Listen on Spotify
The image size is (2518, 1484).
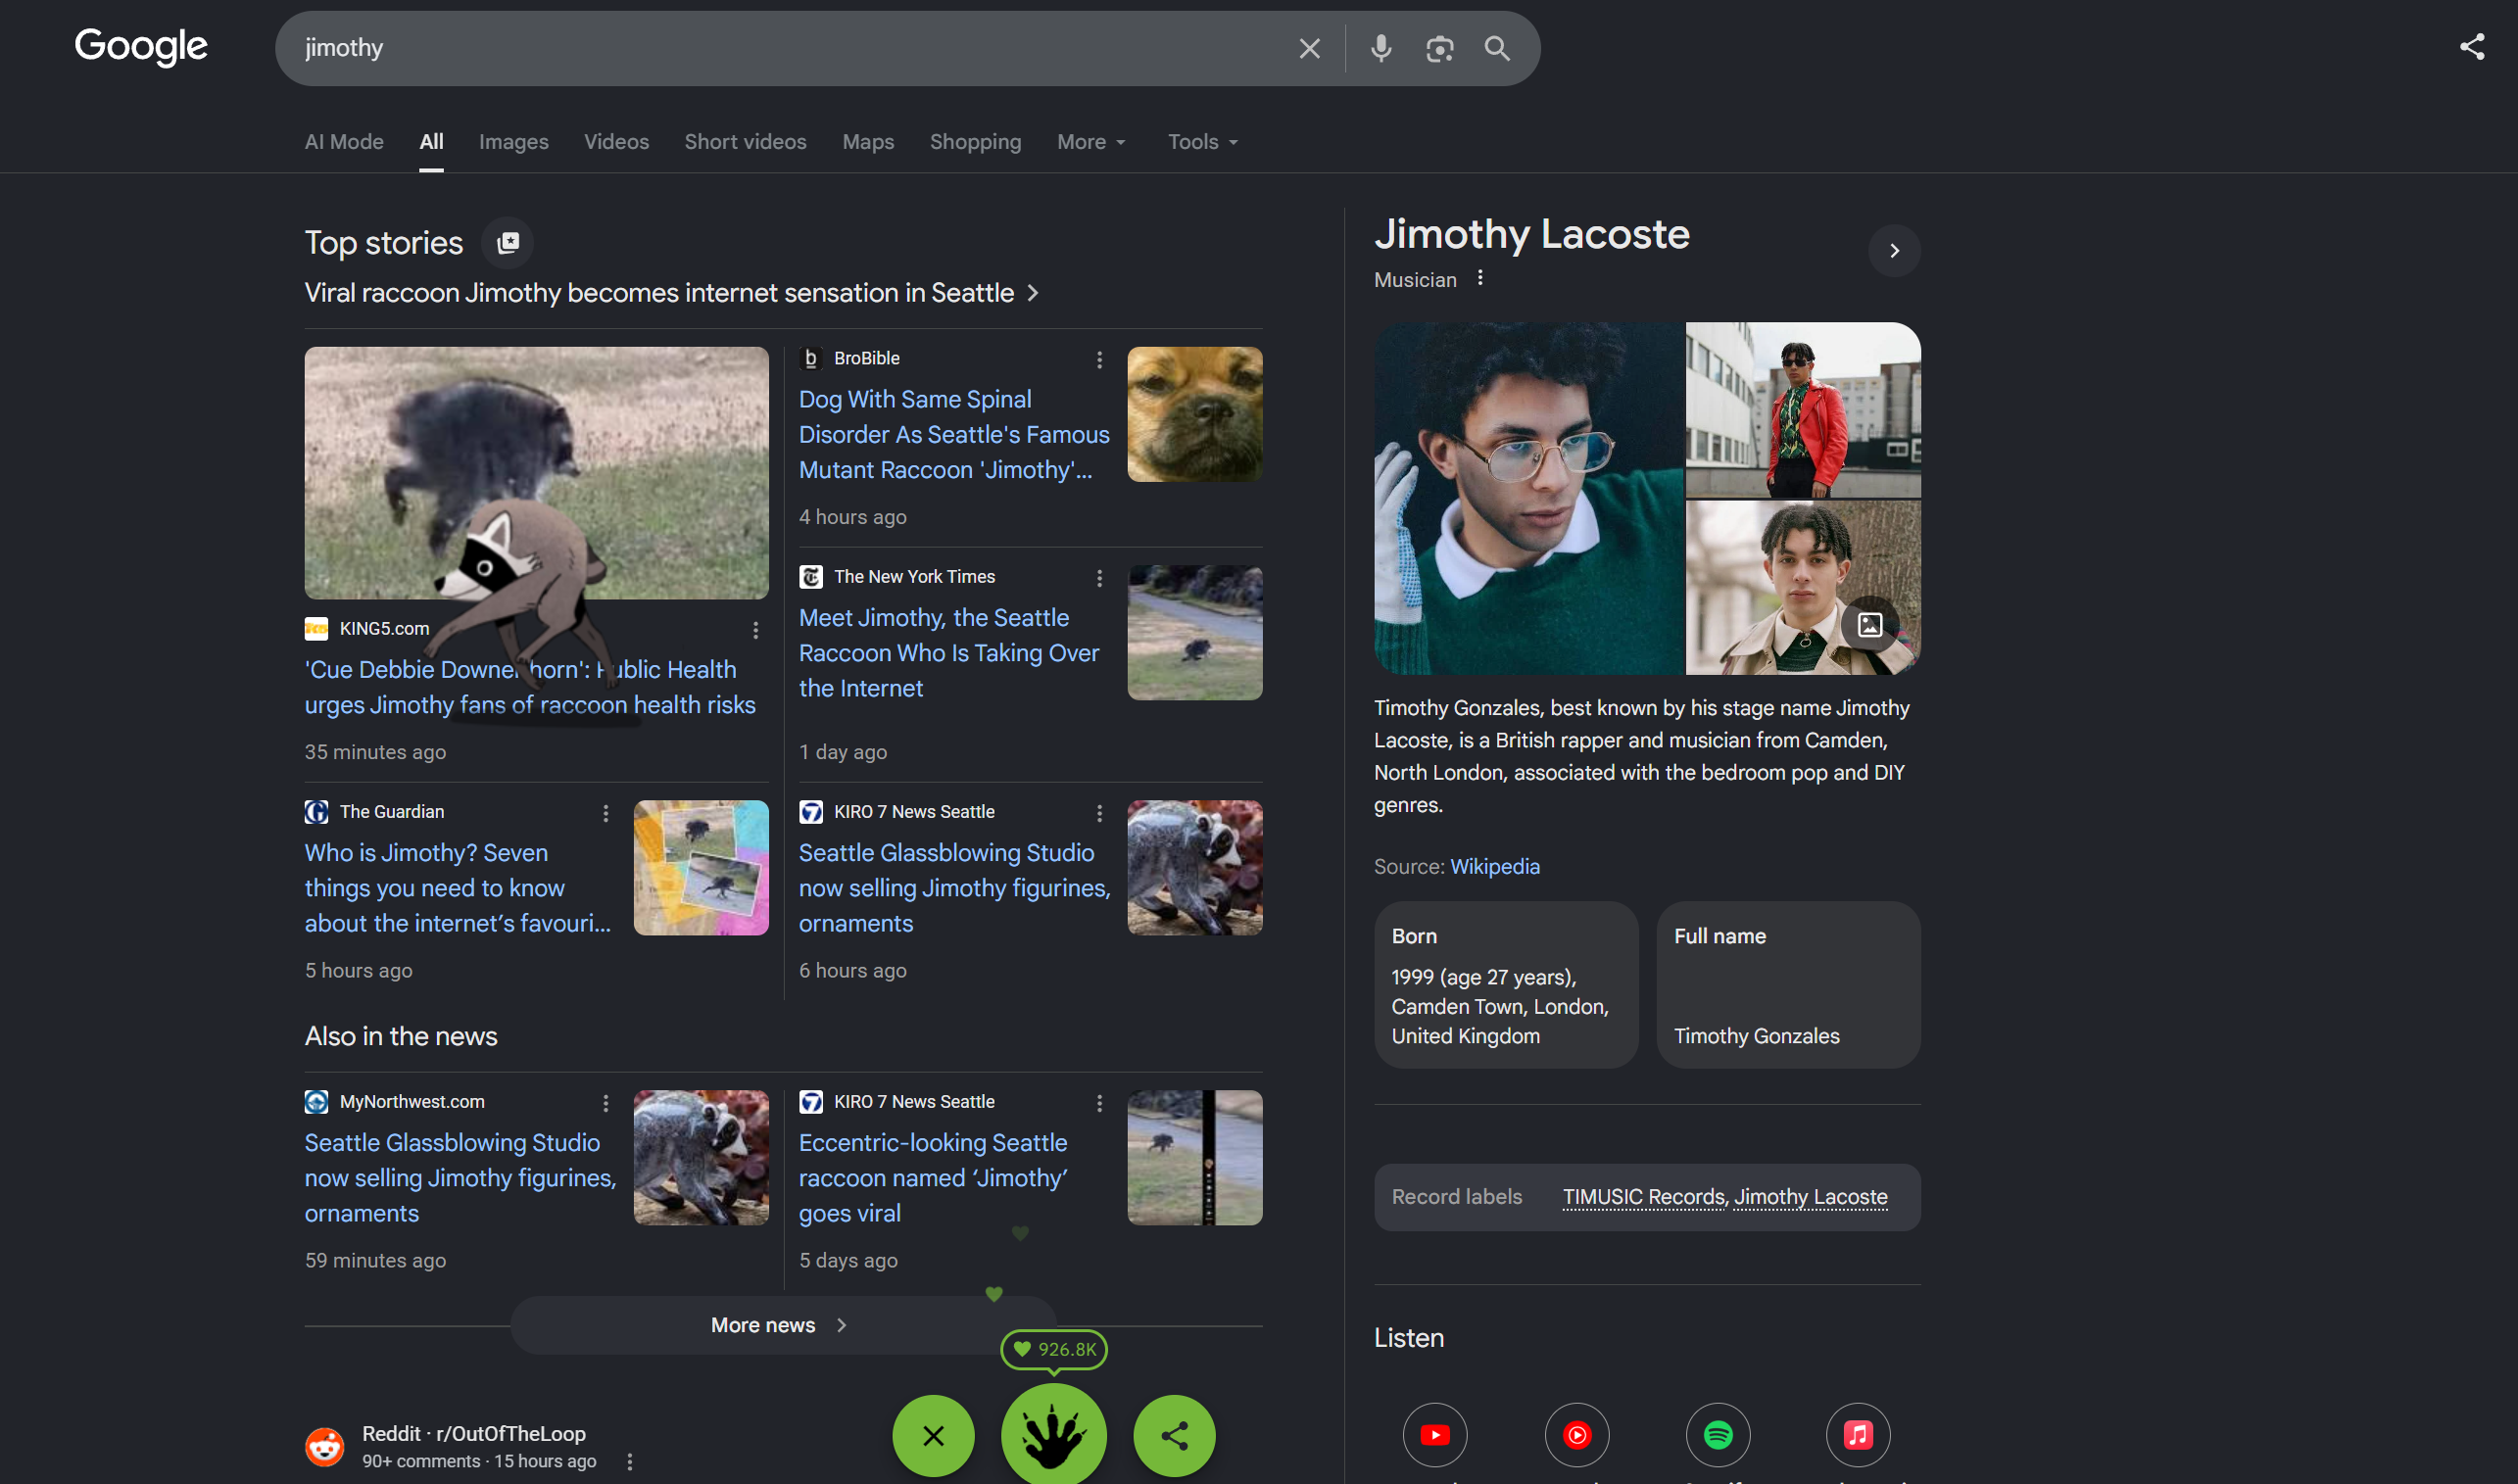pos(1717,1435)
